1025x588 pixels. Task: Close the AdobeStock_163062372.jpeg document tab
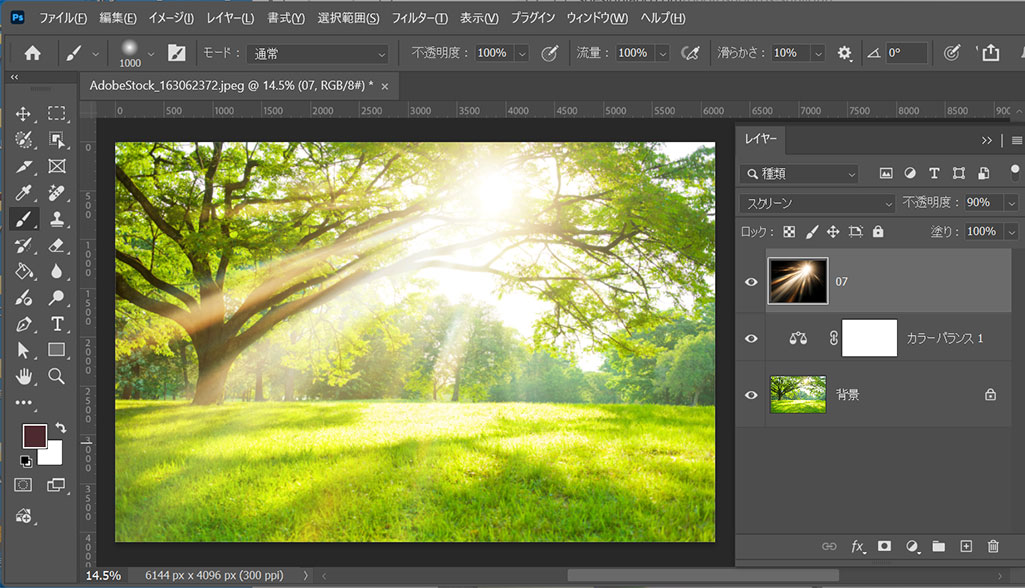pos(385,86)
